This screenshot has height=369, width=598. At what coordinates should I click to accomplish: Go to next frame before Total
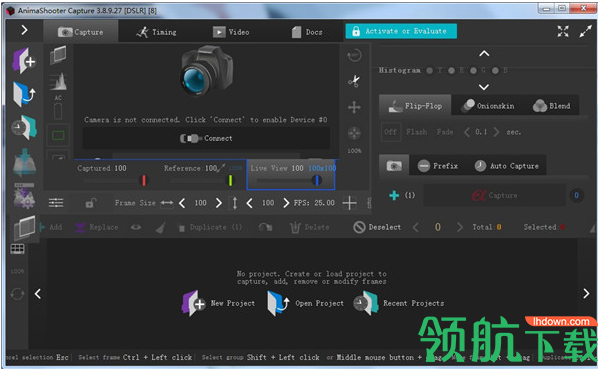pos(460,227)
